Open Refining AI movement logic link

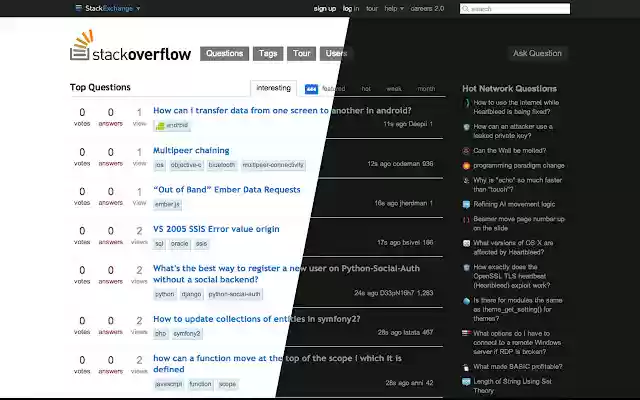point(514,204)
